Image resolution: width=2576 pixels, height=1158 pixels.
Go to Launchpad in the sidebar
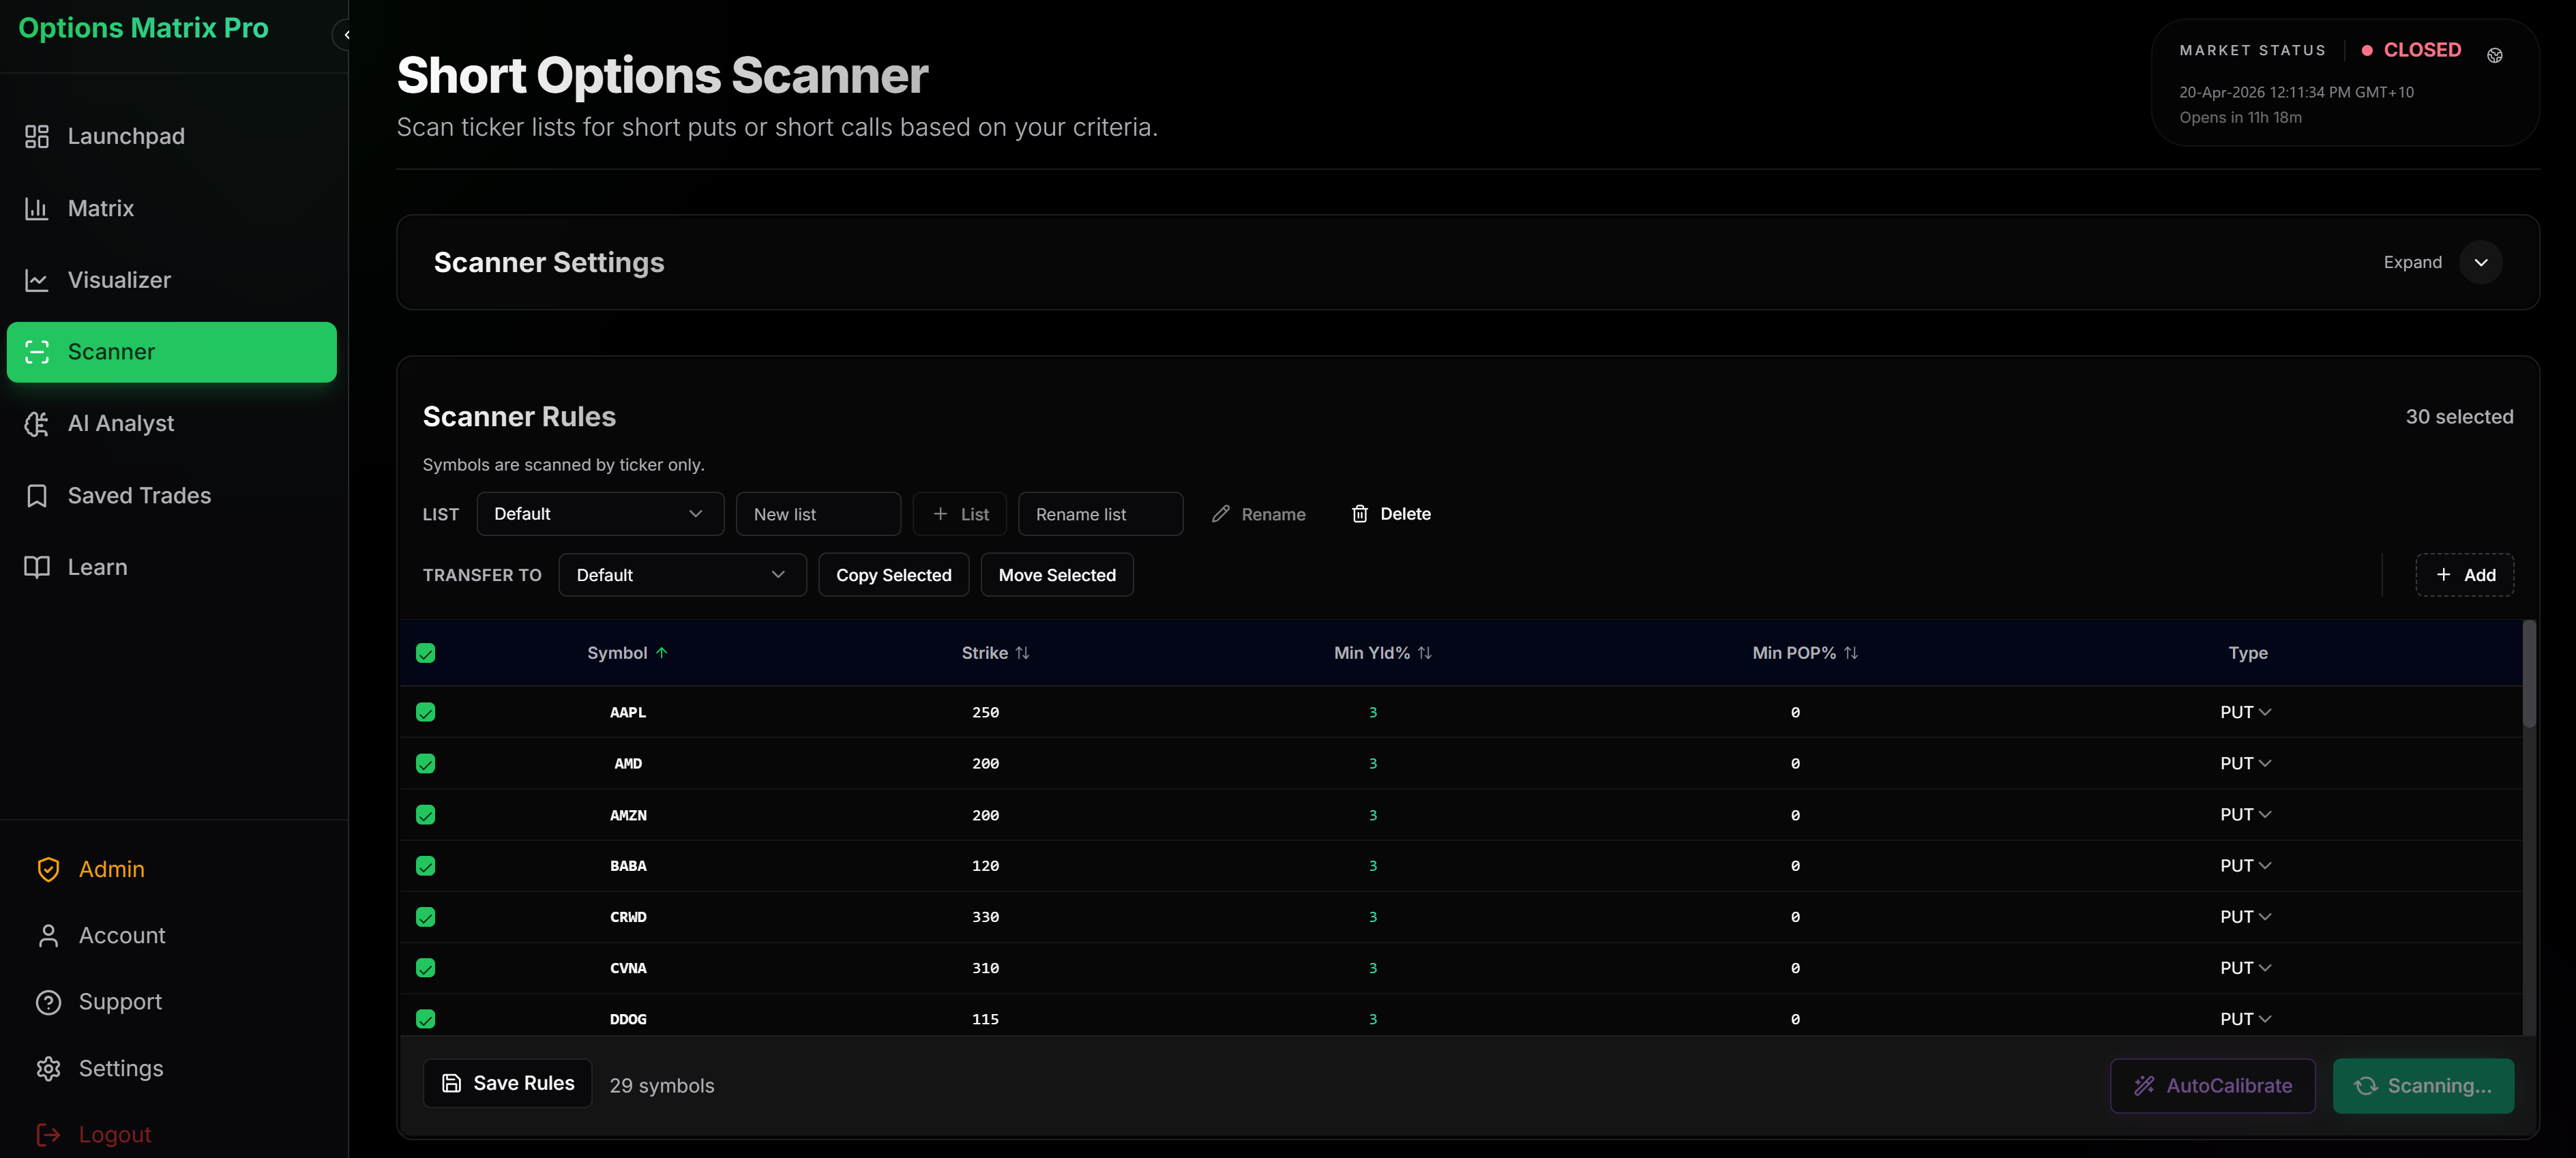(172, 136)
